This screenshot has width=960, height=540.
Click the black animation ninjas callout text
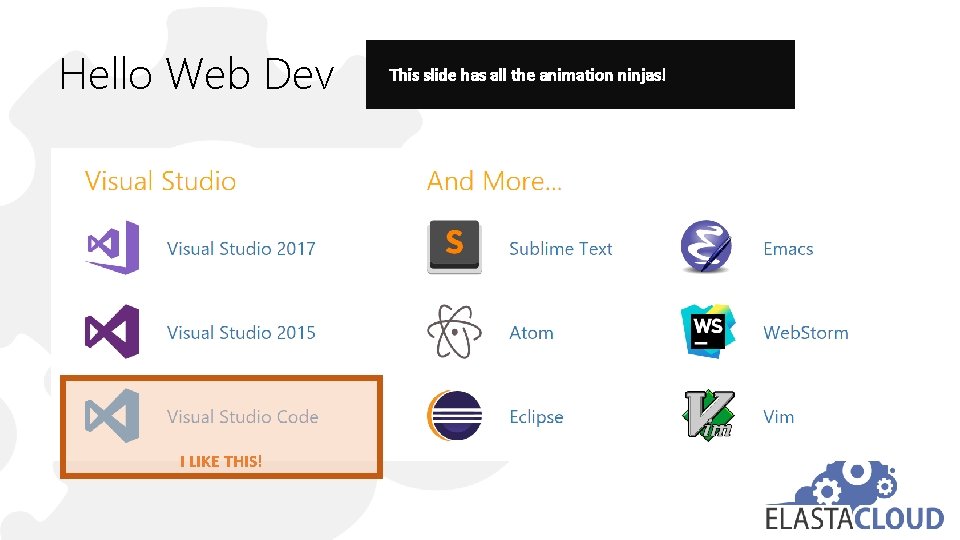[x=527, y=75]
